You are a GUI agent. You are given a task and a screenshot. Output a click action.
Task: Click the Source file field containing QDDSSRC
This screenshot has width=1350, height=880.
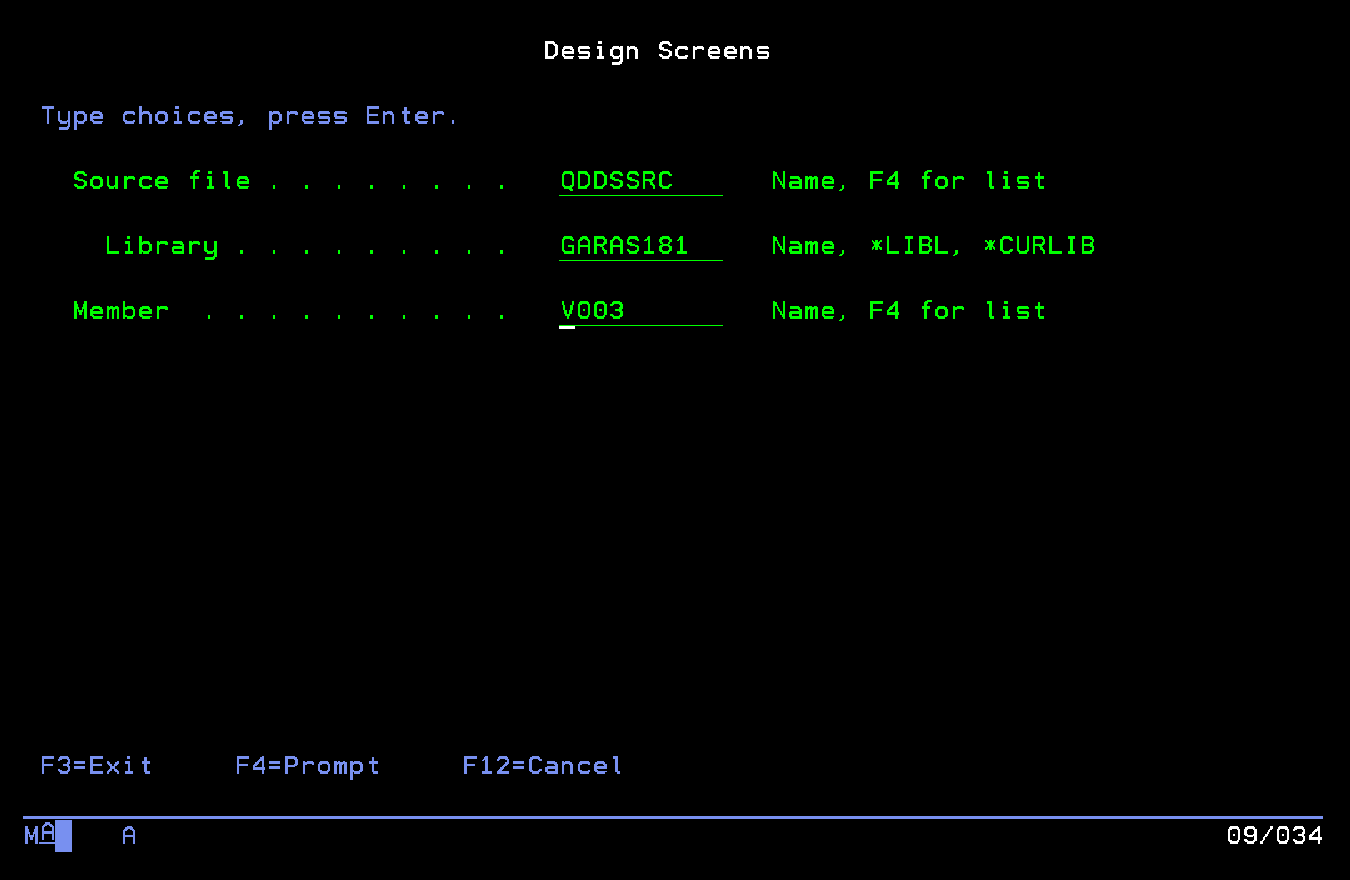pyautogui.click(x=640, y=181)
